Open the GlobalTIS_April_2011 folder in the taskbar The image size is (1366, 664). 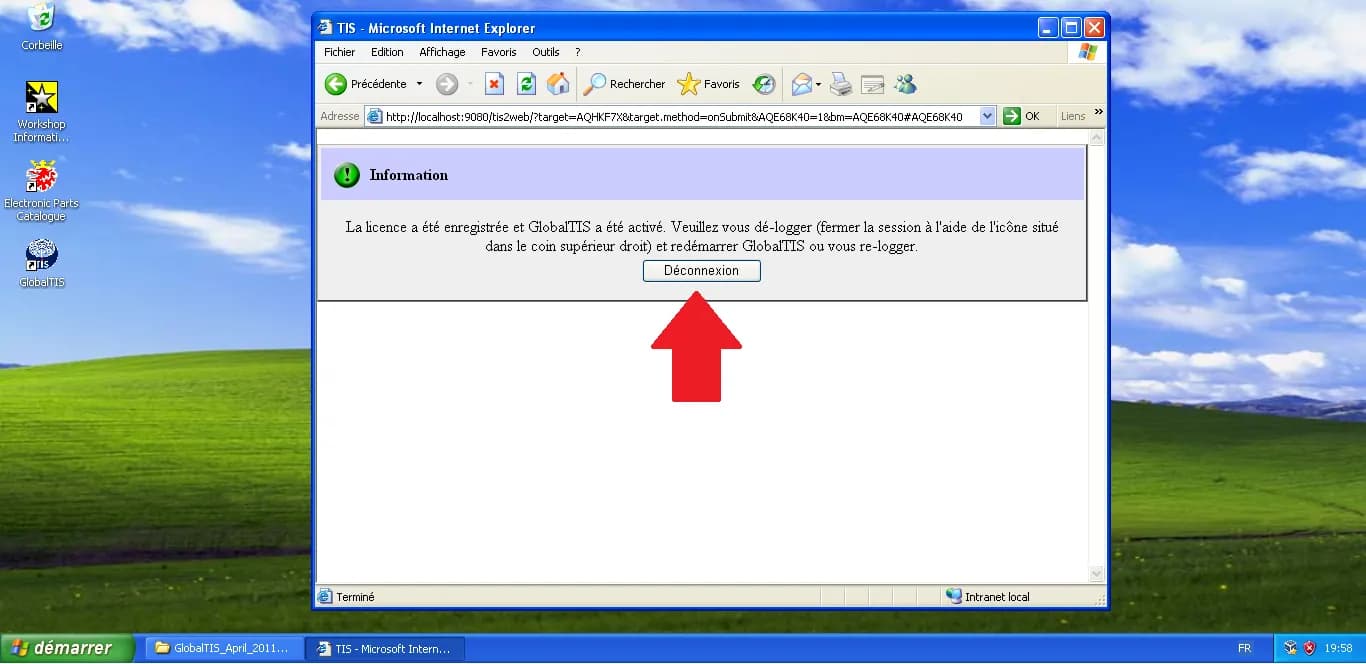point(223,648)
